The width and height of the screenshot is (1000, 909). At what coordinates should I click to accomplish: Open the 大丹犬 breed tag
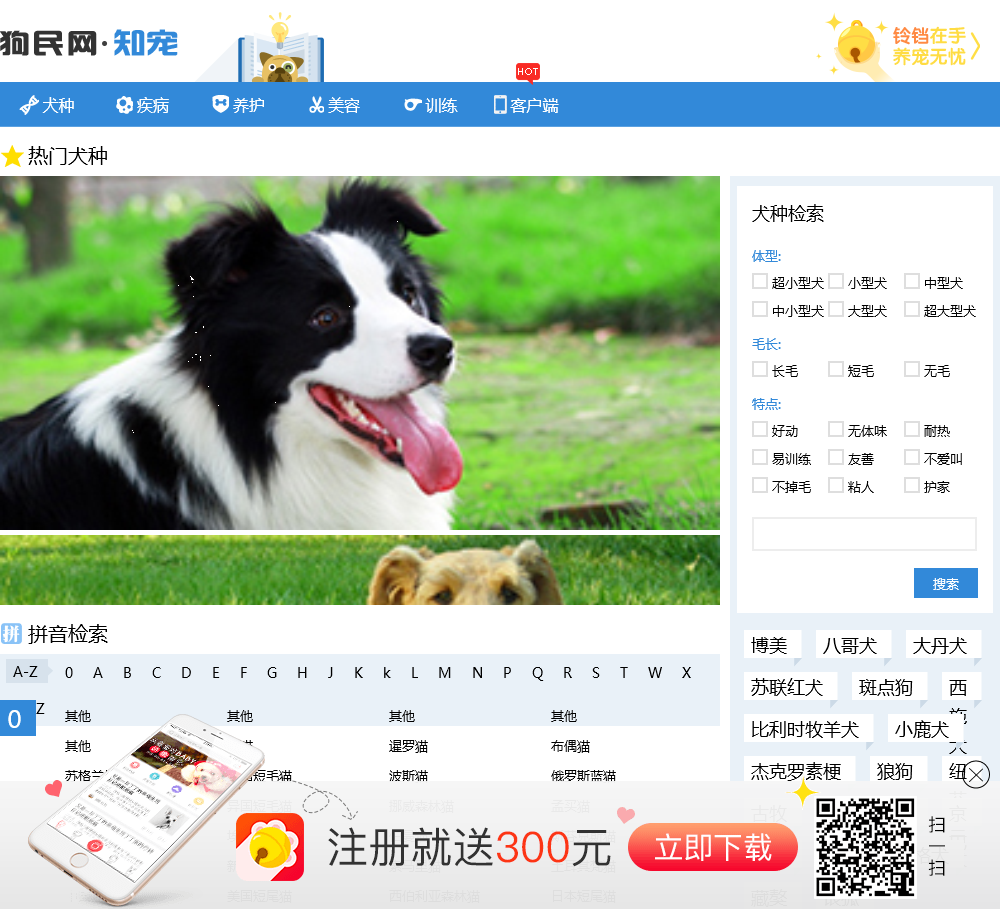click(x=943, y=646)
